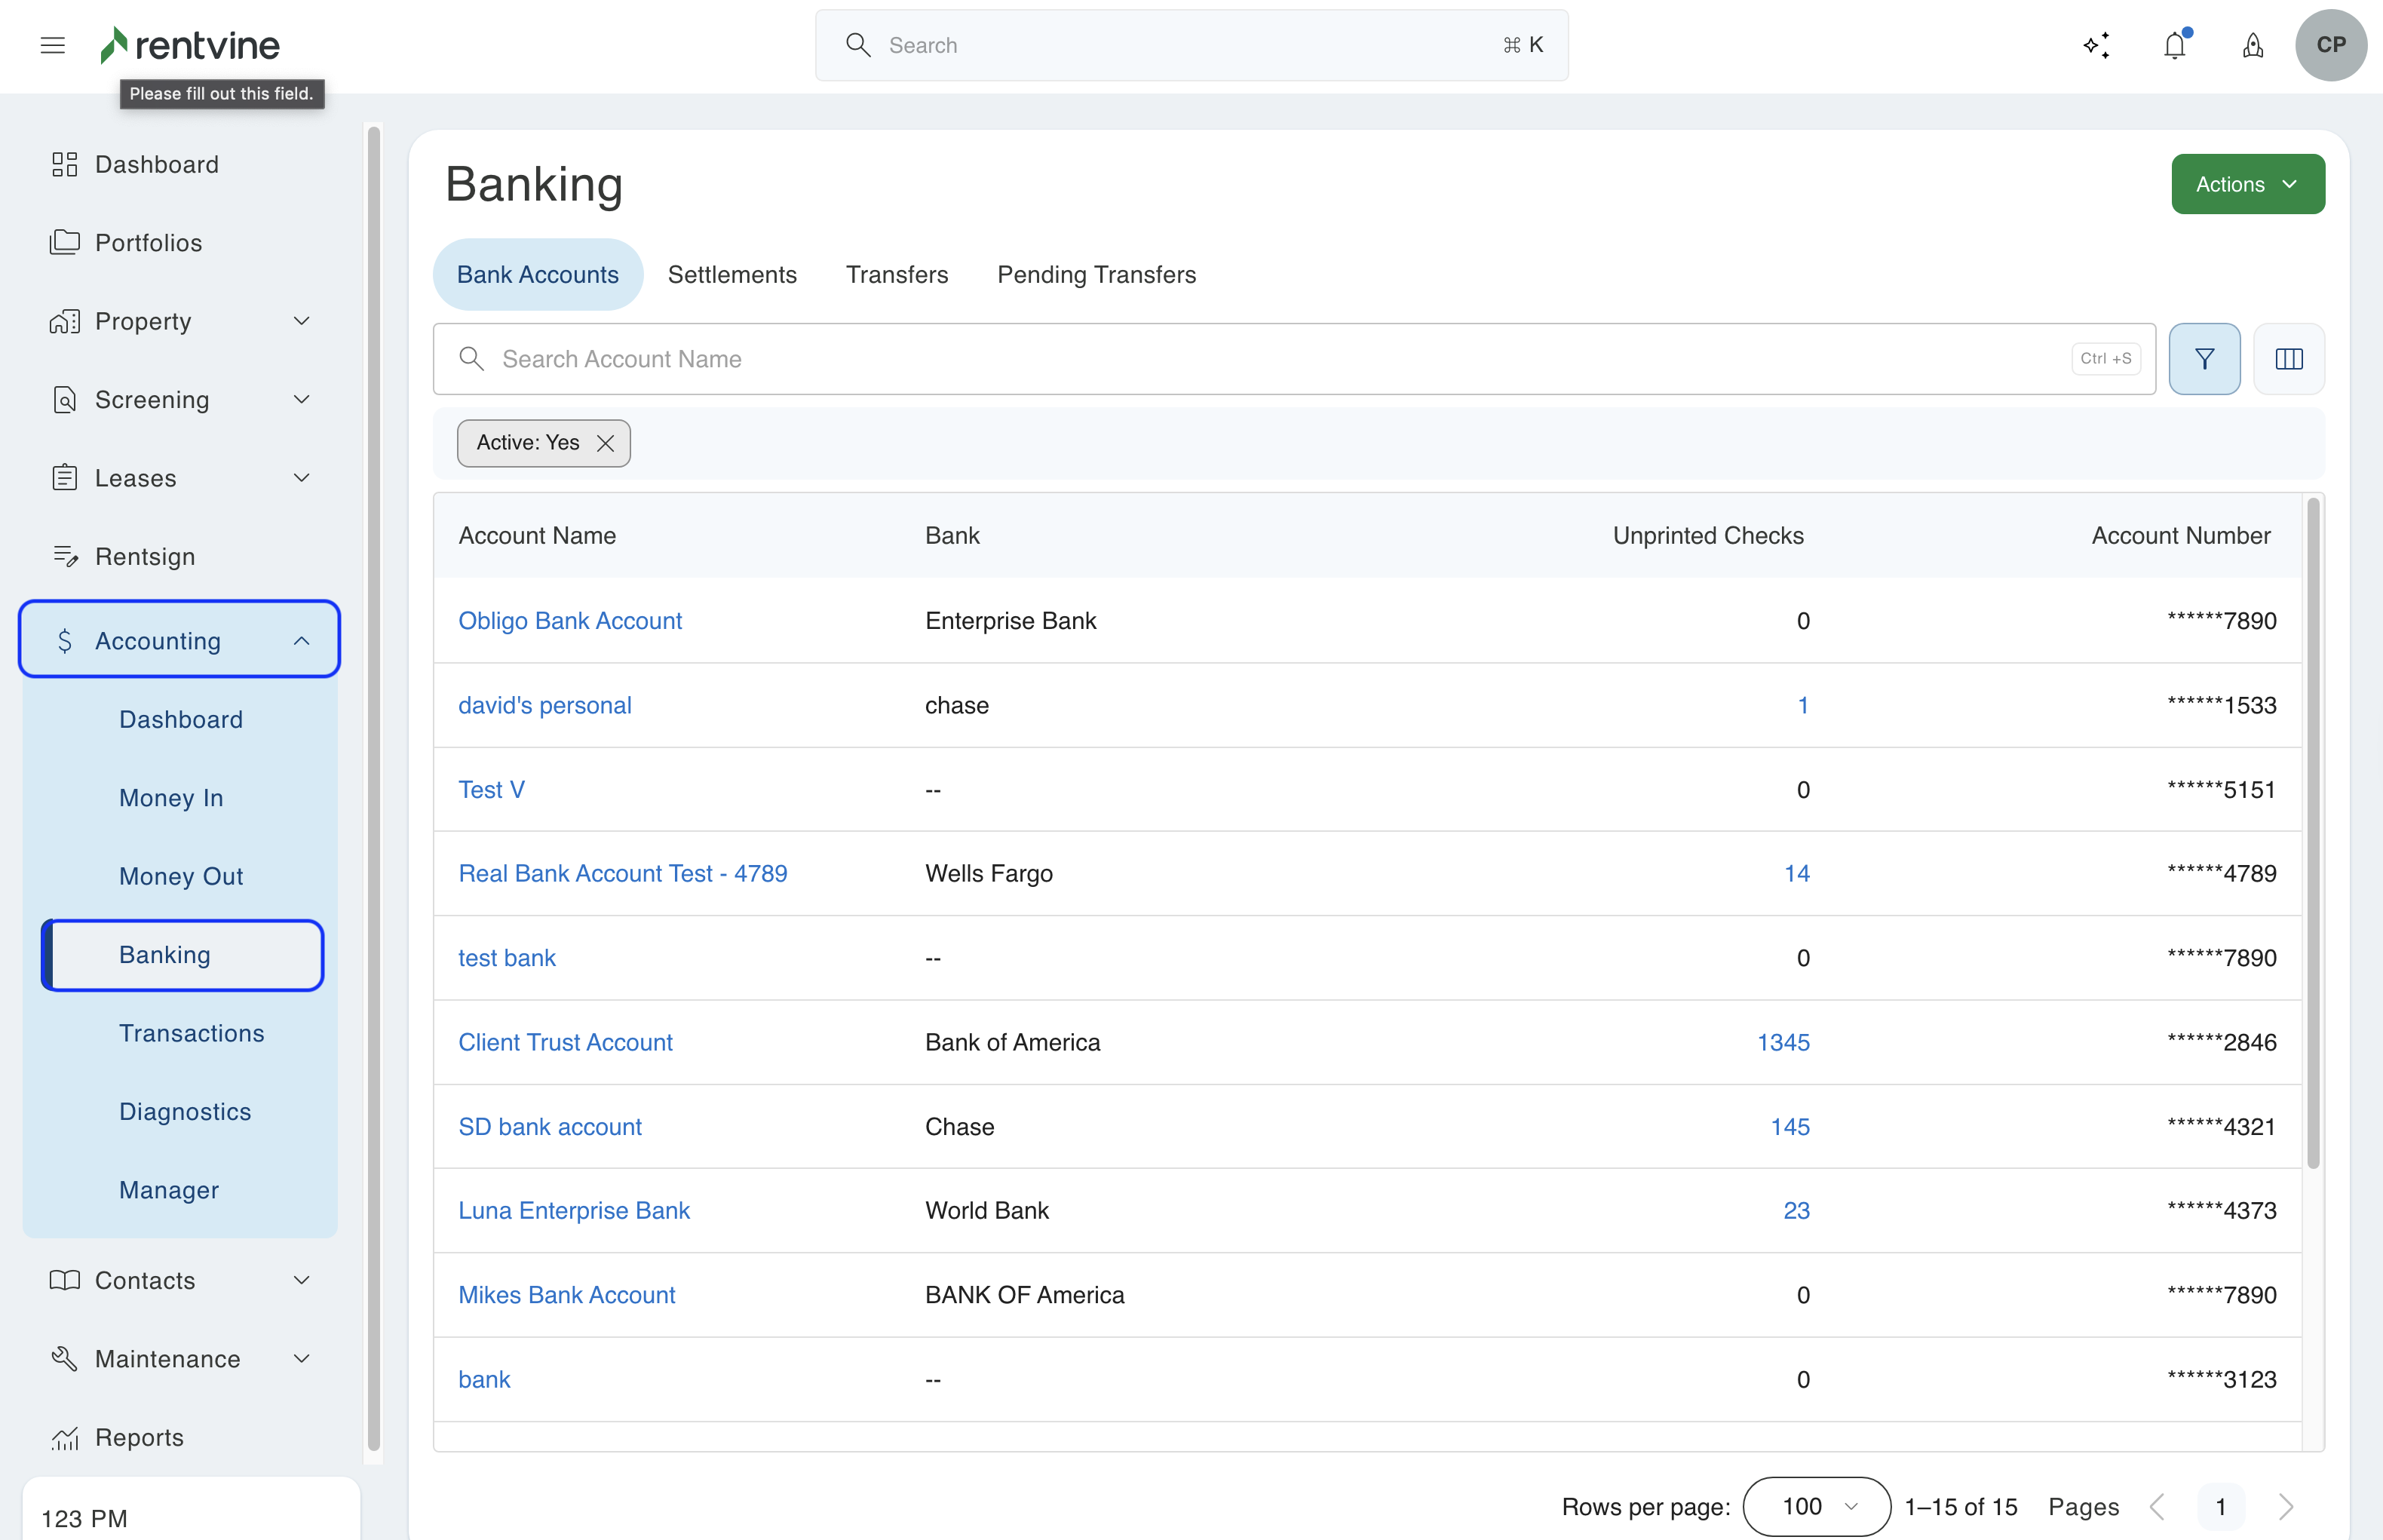Open the column chooser icon

pos(2288,359)
